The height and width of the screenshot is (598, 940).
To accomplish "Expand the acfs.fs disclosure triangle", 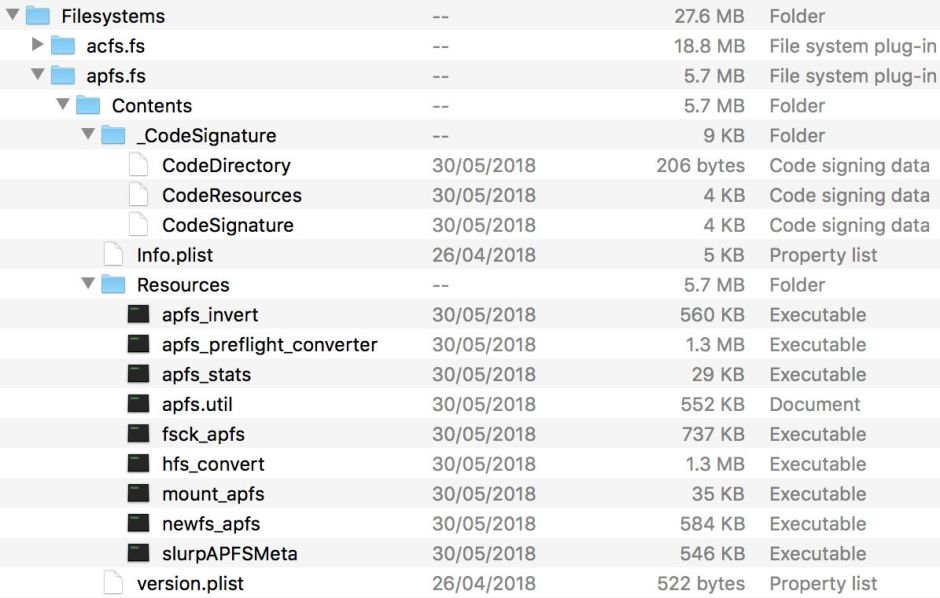I will 38,45.
